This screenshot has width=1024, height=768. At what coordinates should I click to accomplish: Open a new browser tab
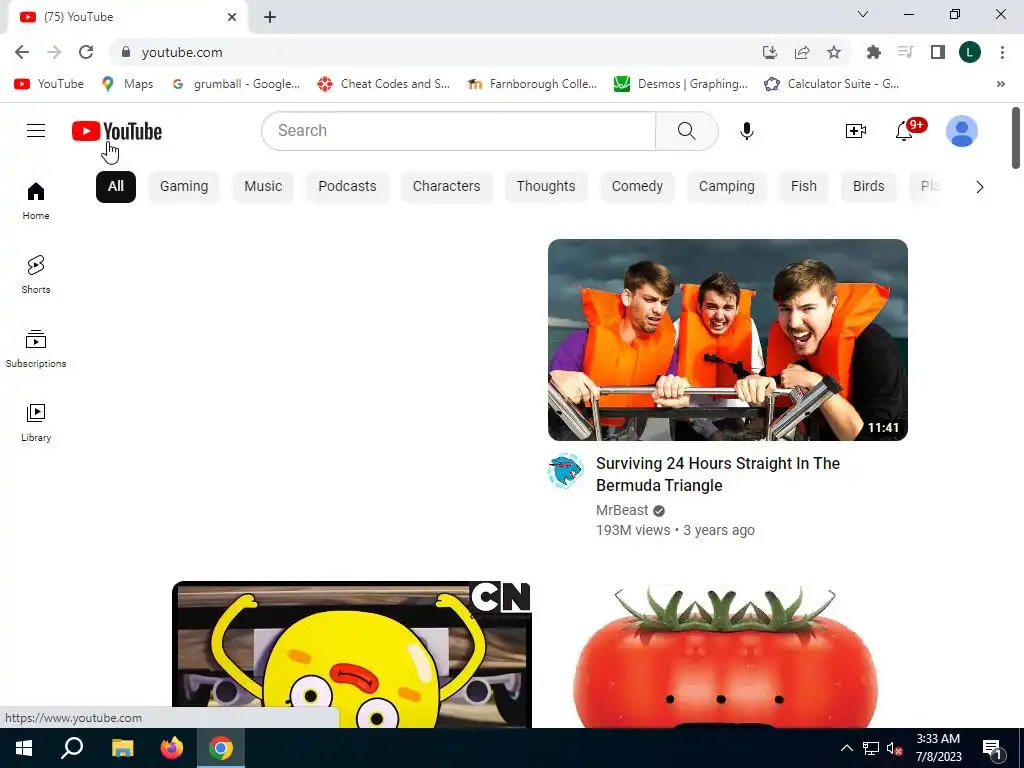[x=270, y=17]
